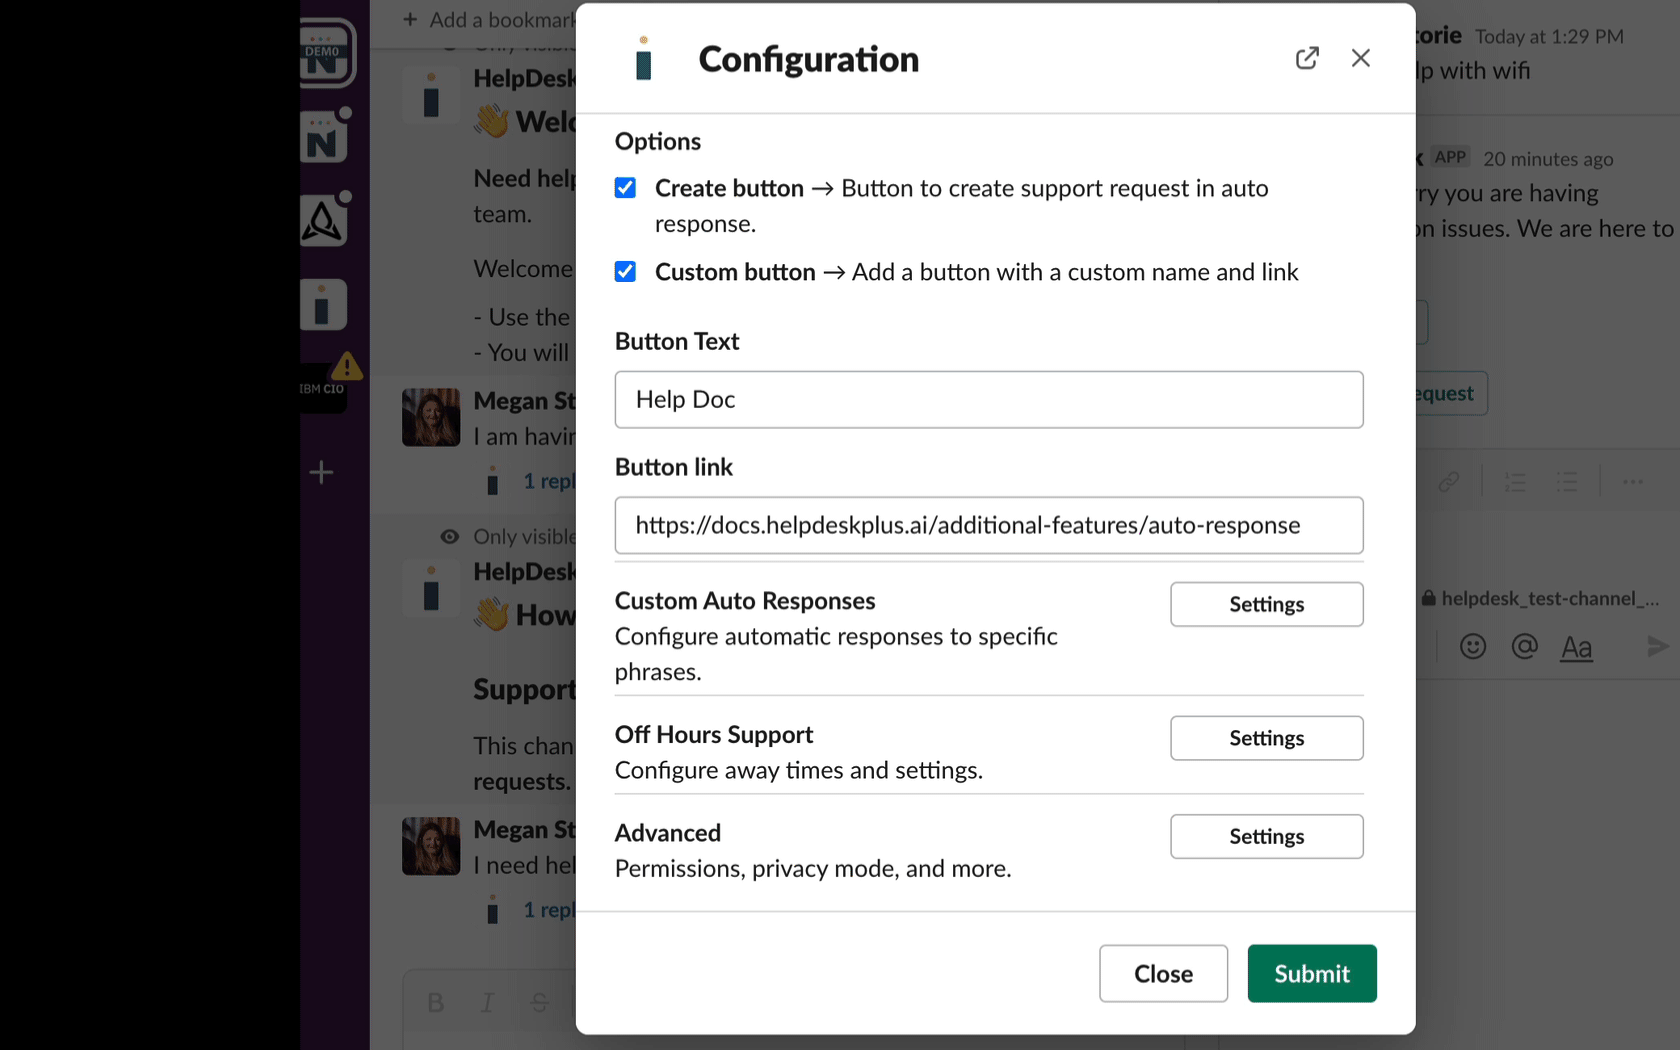Submit the configuration form
This screenshot has height=1050, width=1680.
click(1312, 974)
